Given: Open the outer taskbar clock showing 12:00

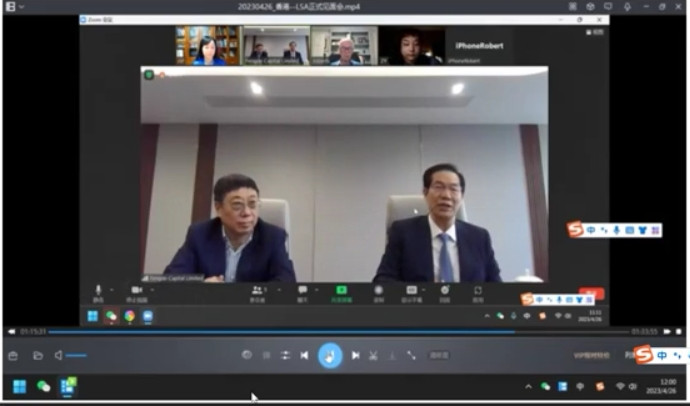Looking at the screenshot, I should point(661,386).
